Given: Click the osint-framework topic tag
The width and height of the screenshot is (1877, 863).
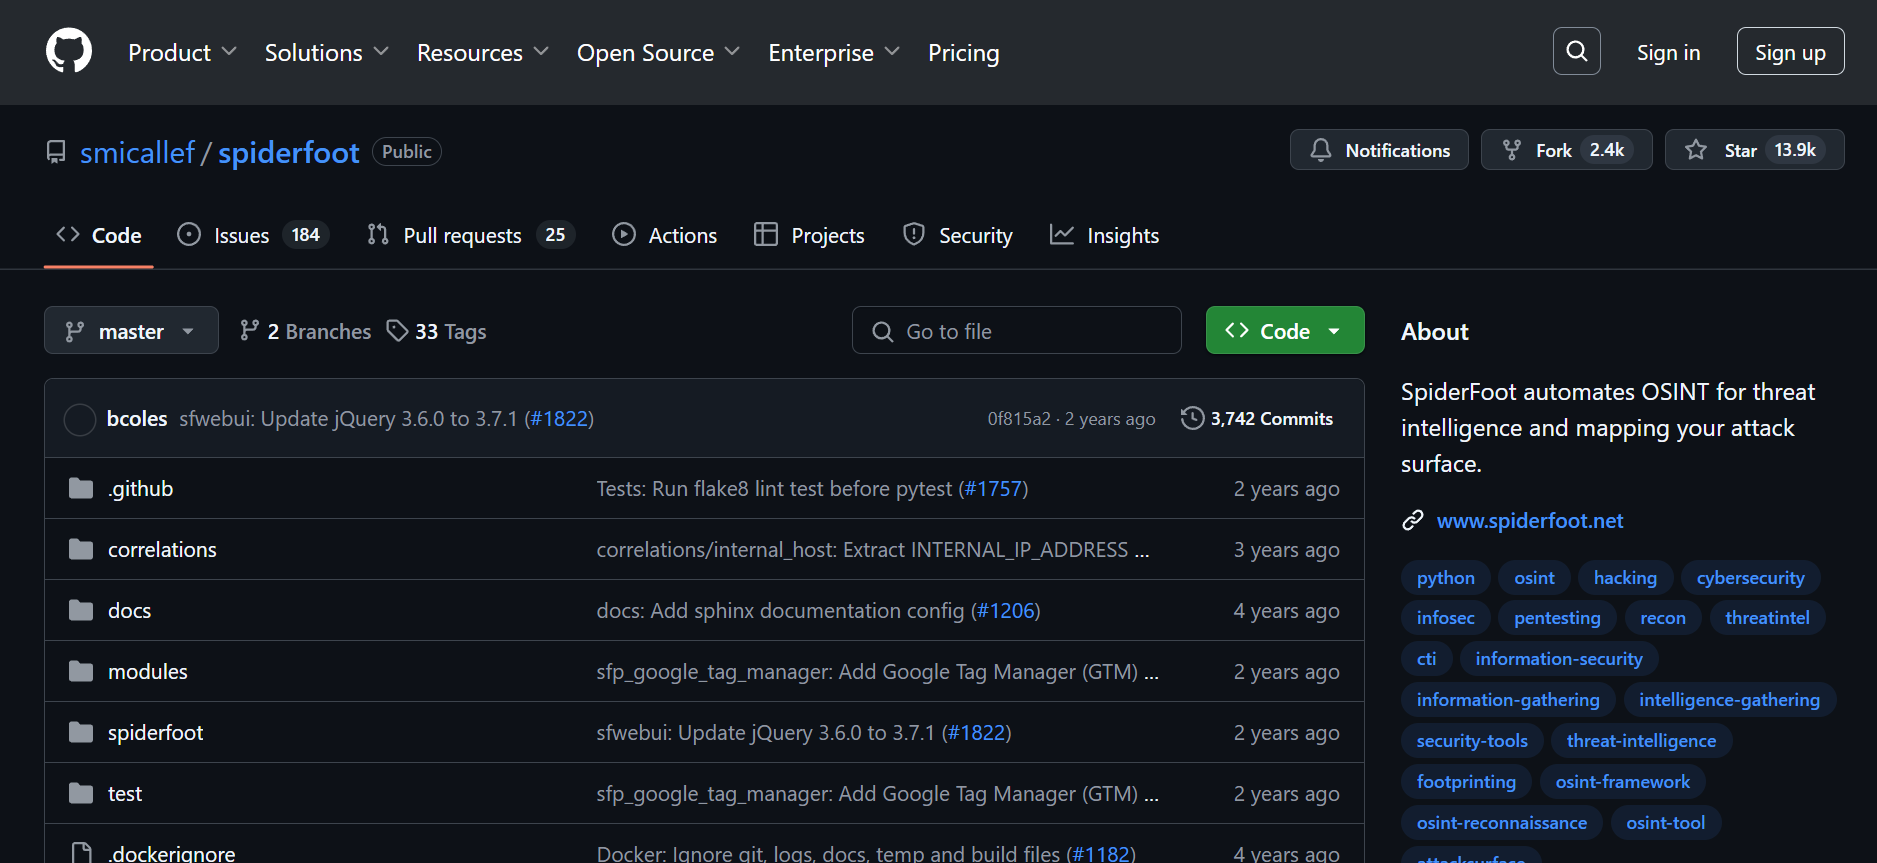Looking at the screenshot, I should 1622,781.
